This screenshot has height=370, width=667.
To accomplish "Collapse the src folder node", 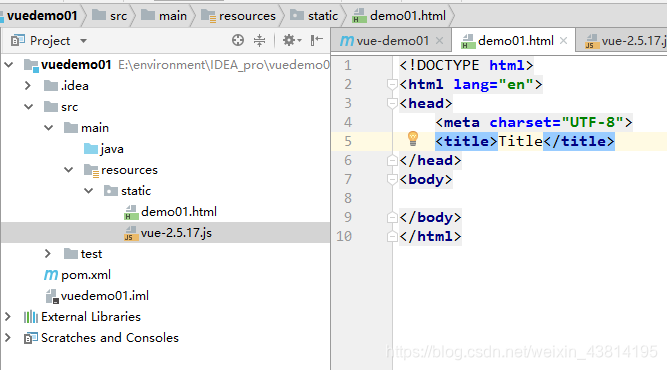I will tap(29, 106).
